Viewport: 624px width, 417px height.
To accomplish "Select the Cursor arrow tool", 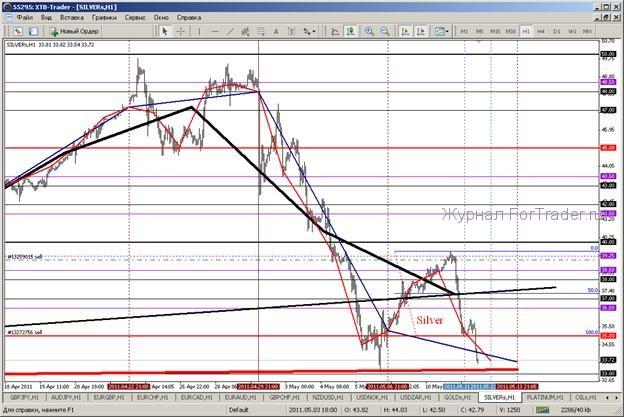I will (x=165, y=31).
